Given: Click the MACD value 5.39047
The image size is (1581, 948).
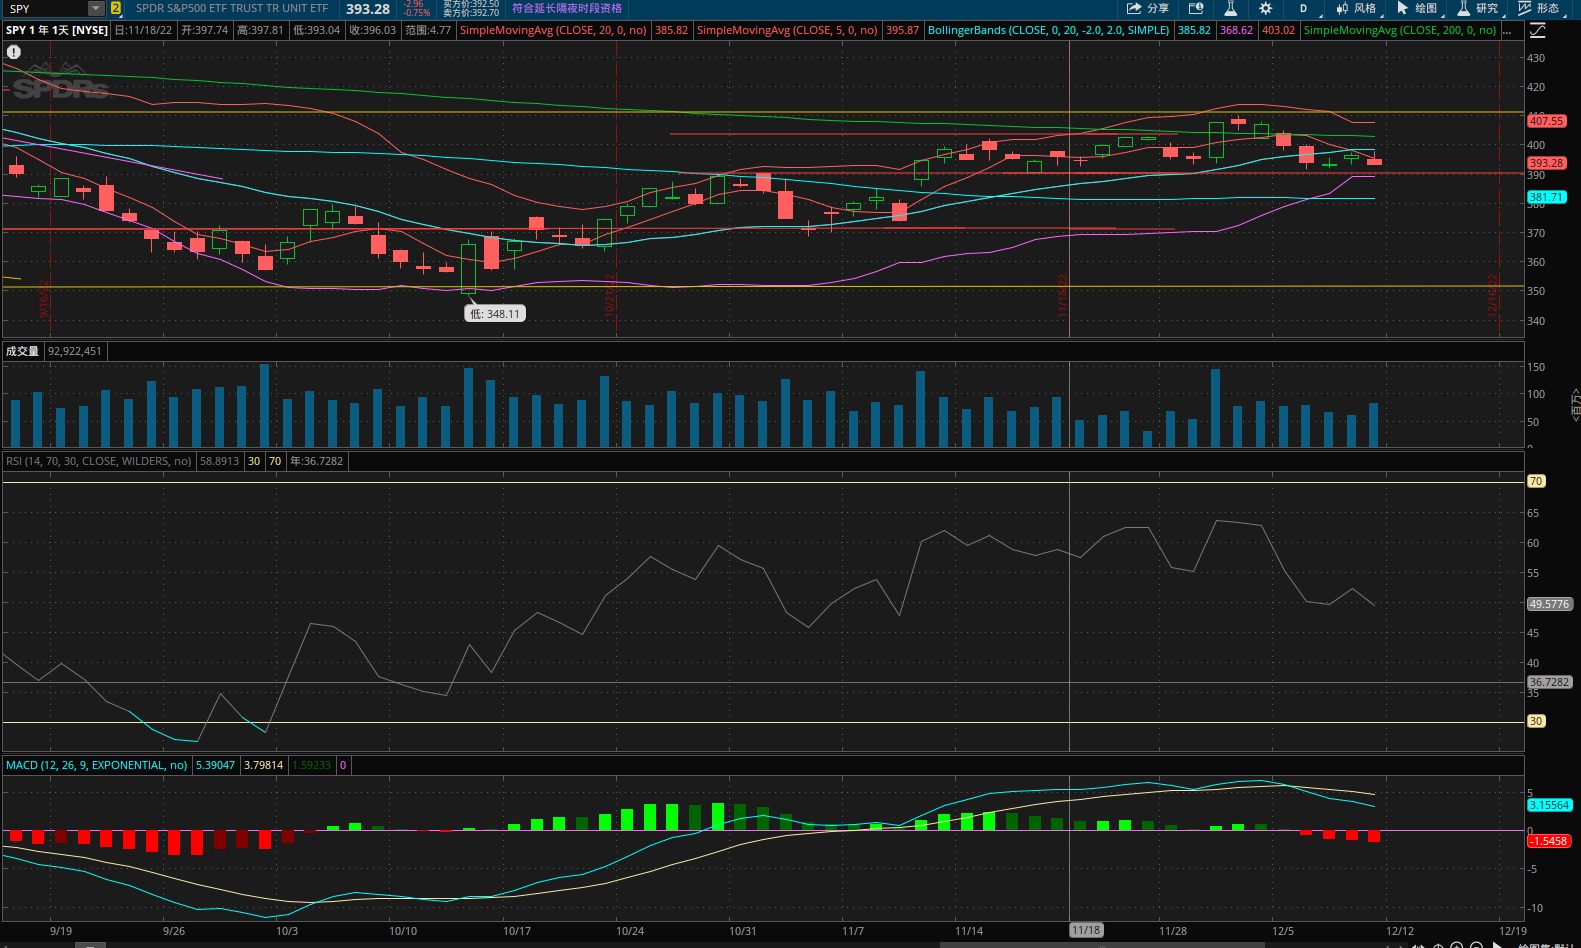Looking at the screenshot, I should point(215,765).
